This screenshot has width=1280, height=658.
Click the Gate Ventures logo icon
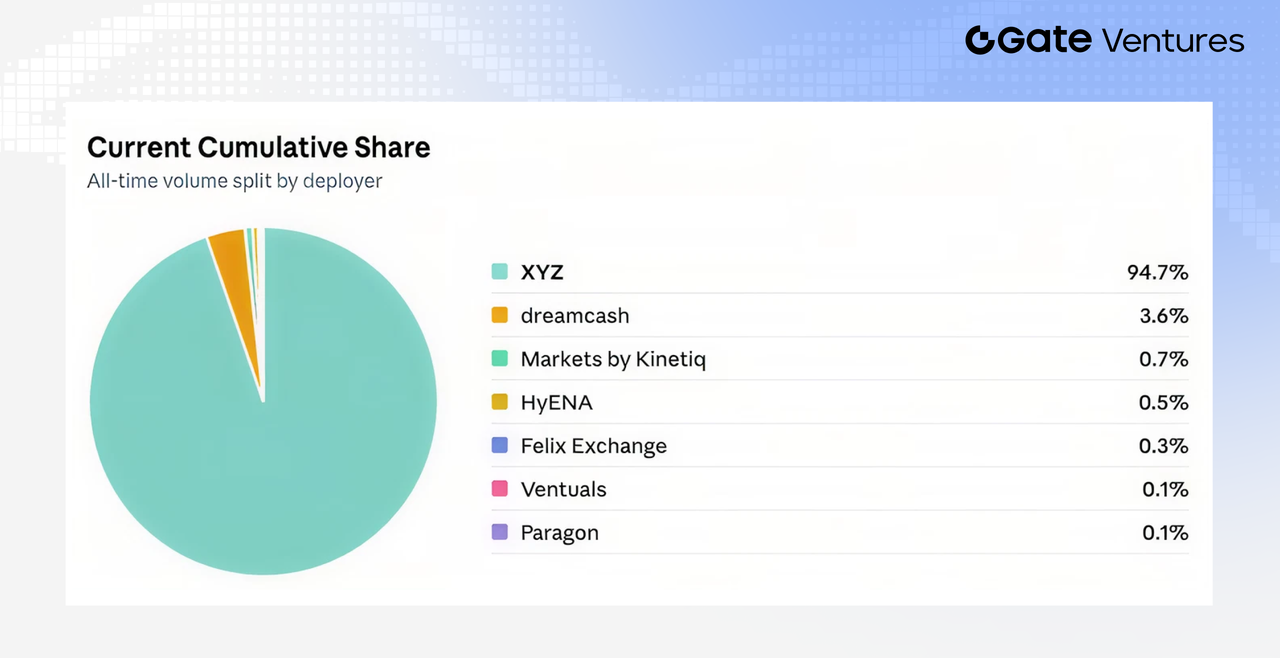click(981, 40)
